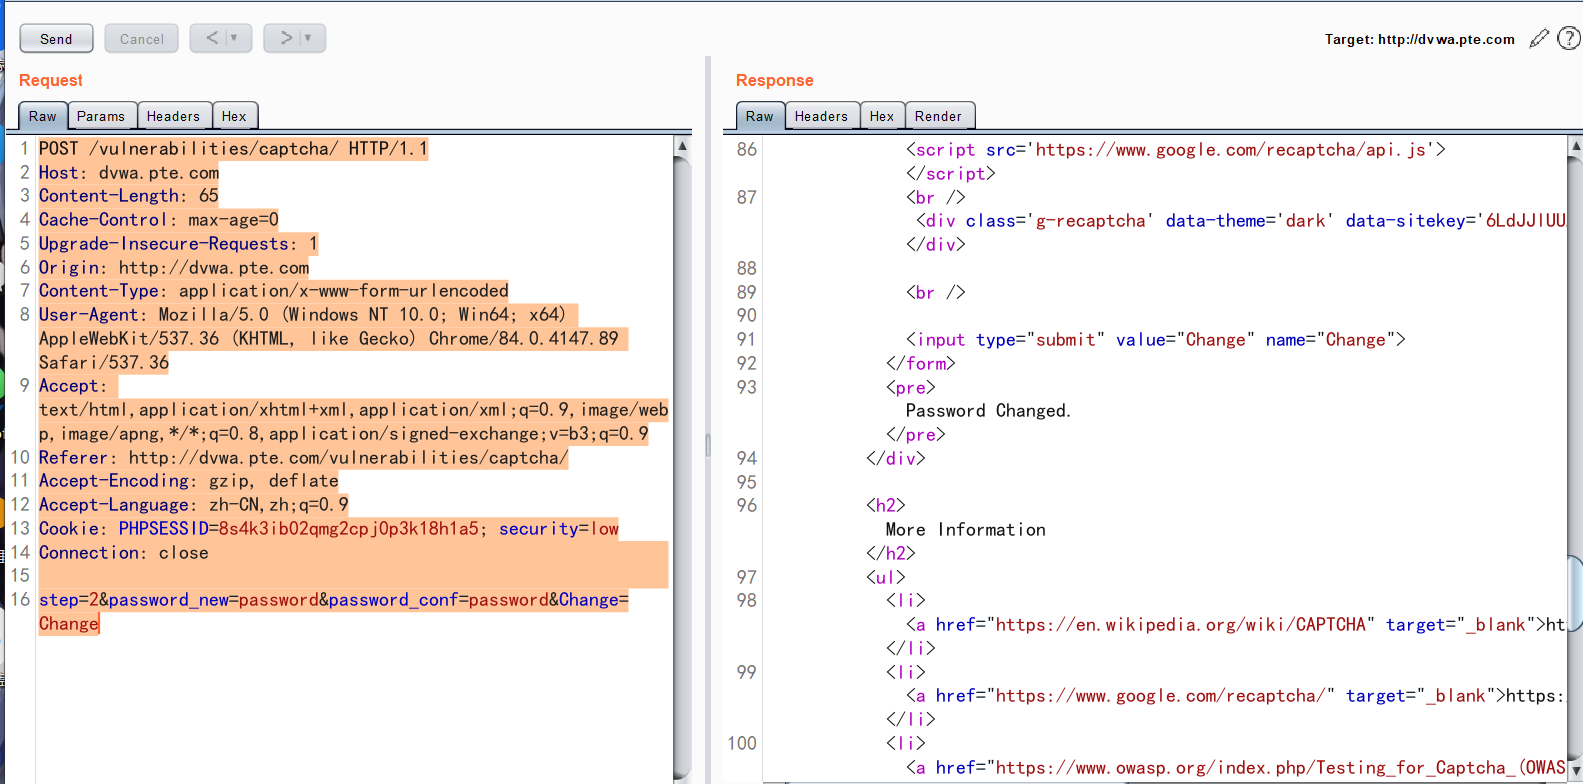The image size is (1583, 784).
Task: Click the Origin header line
Action: (174, 268)
